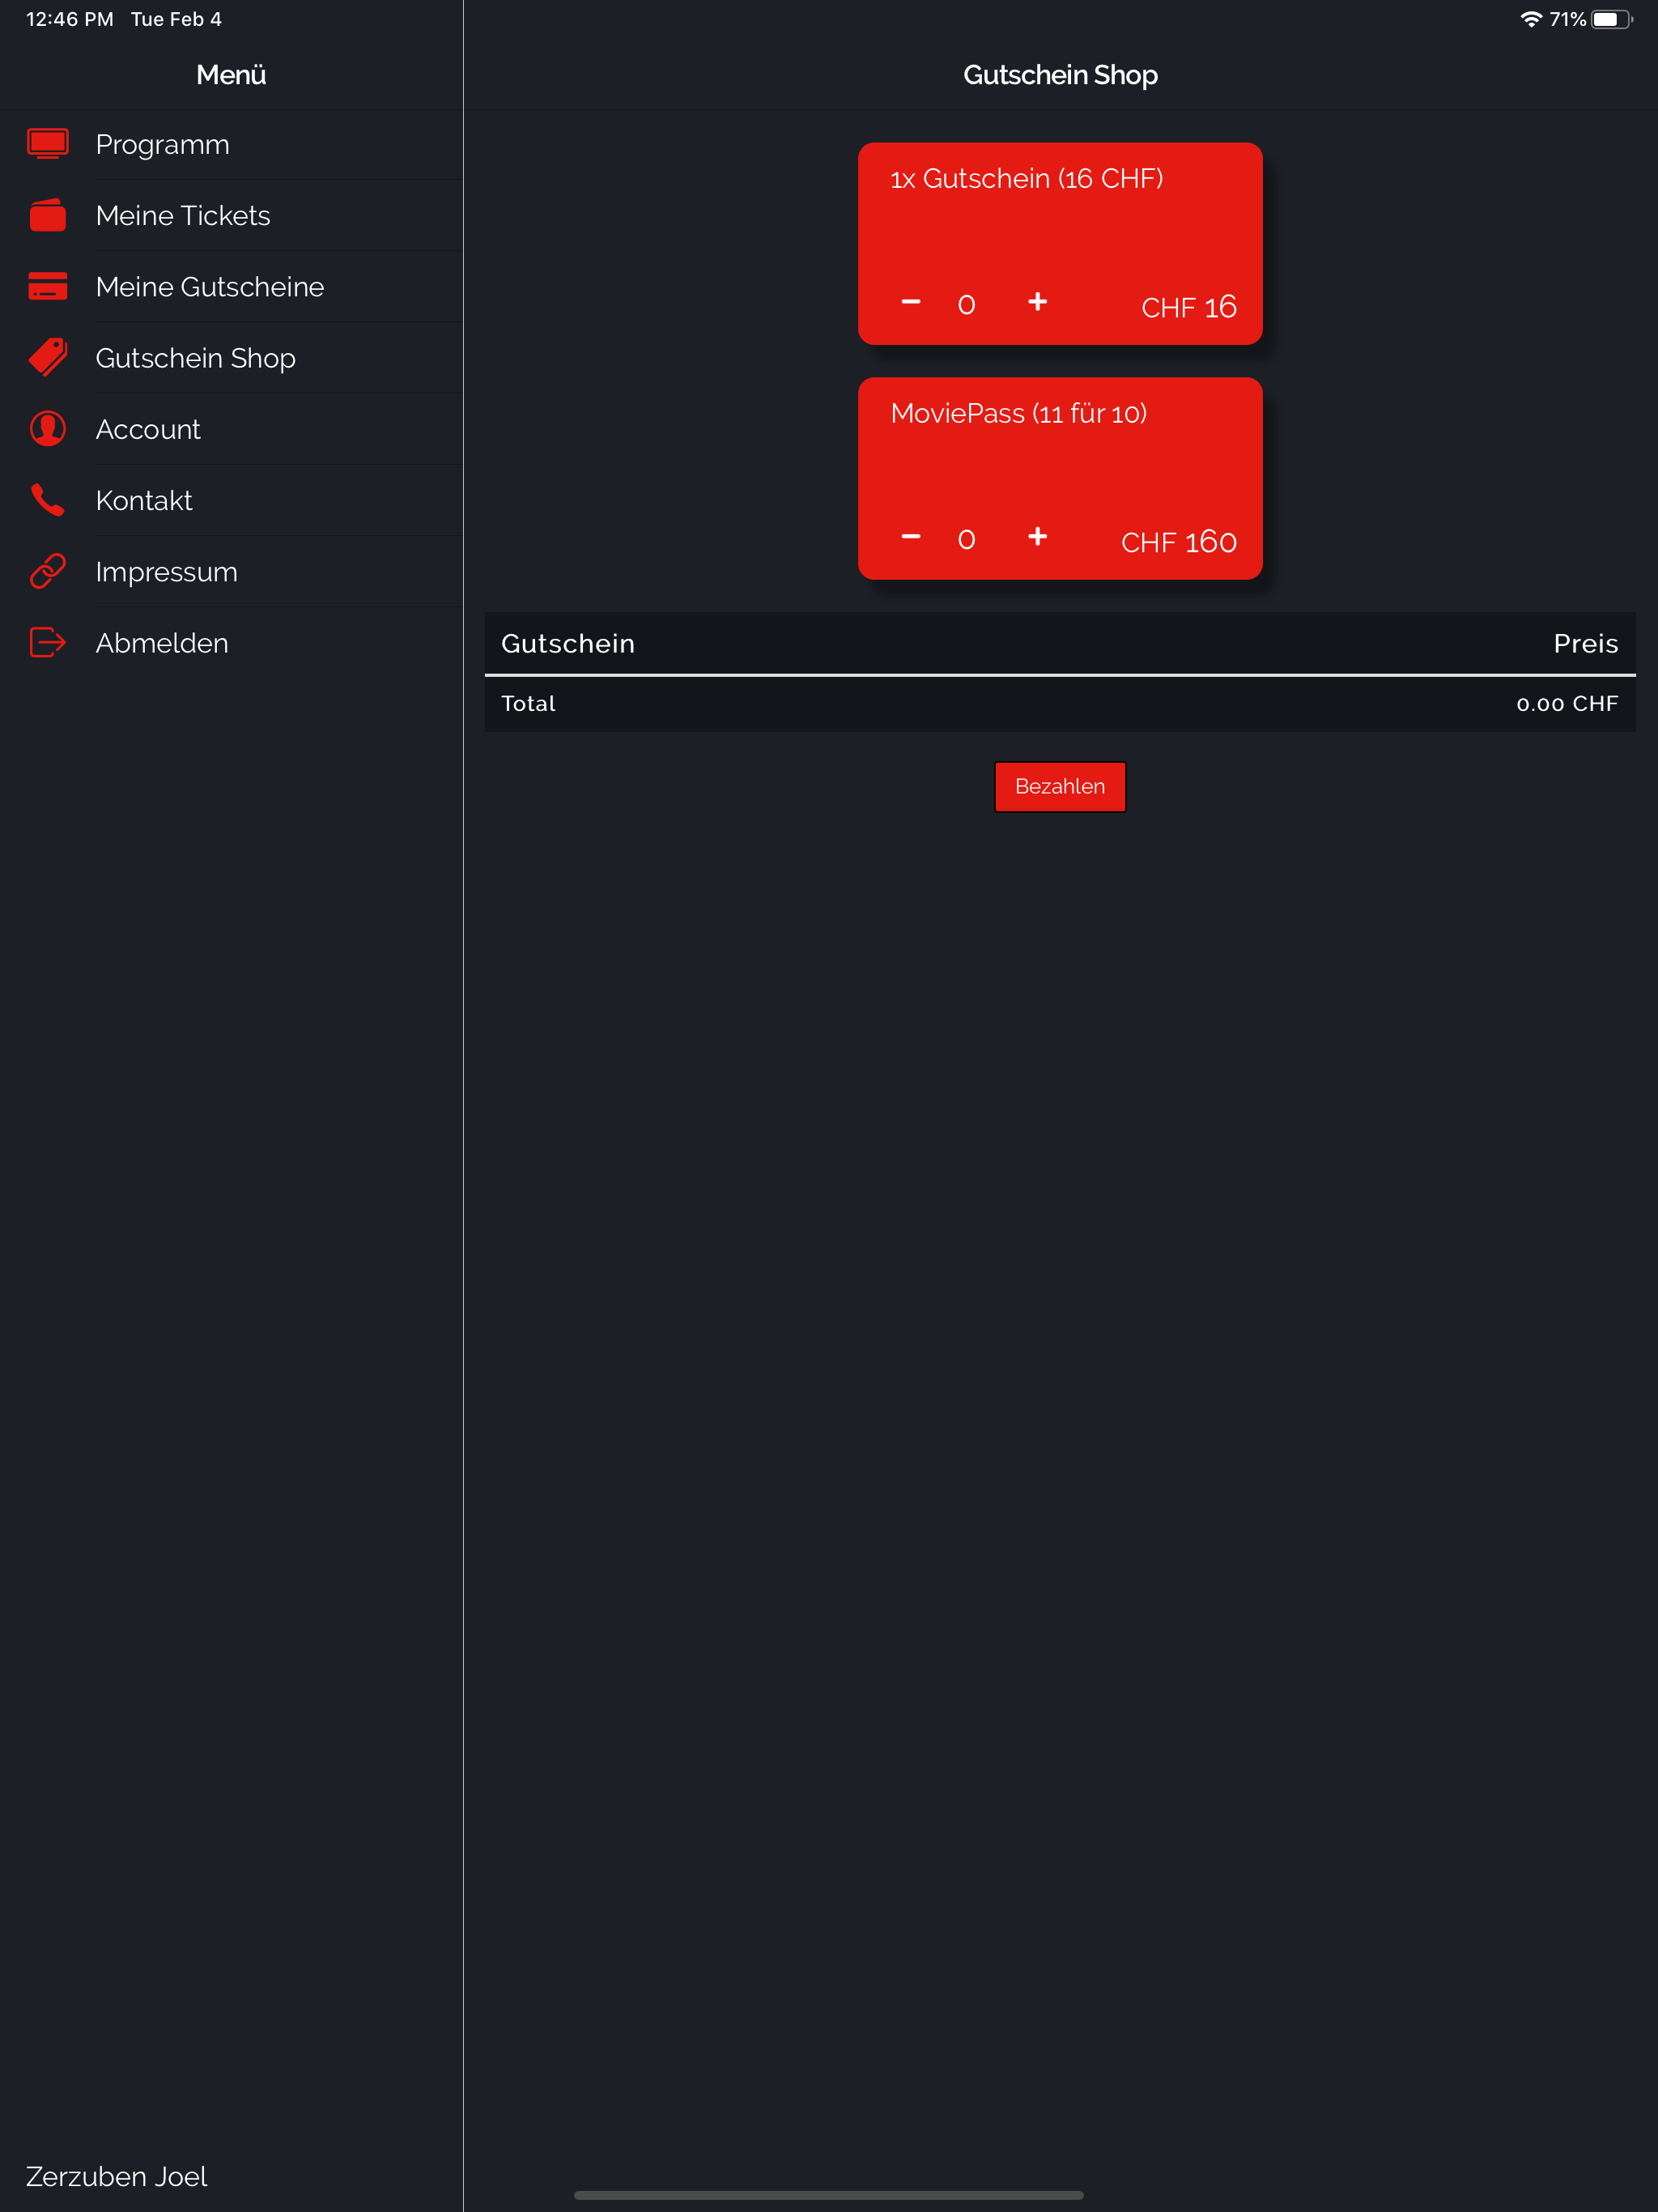Viewport: 1658px width, 2212px height.
Task: Select the Gutschein Shop tag icon
Action: click(48, 357)
